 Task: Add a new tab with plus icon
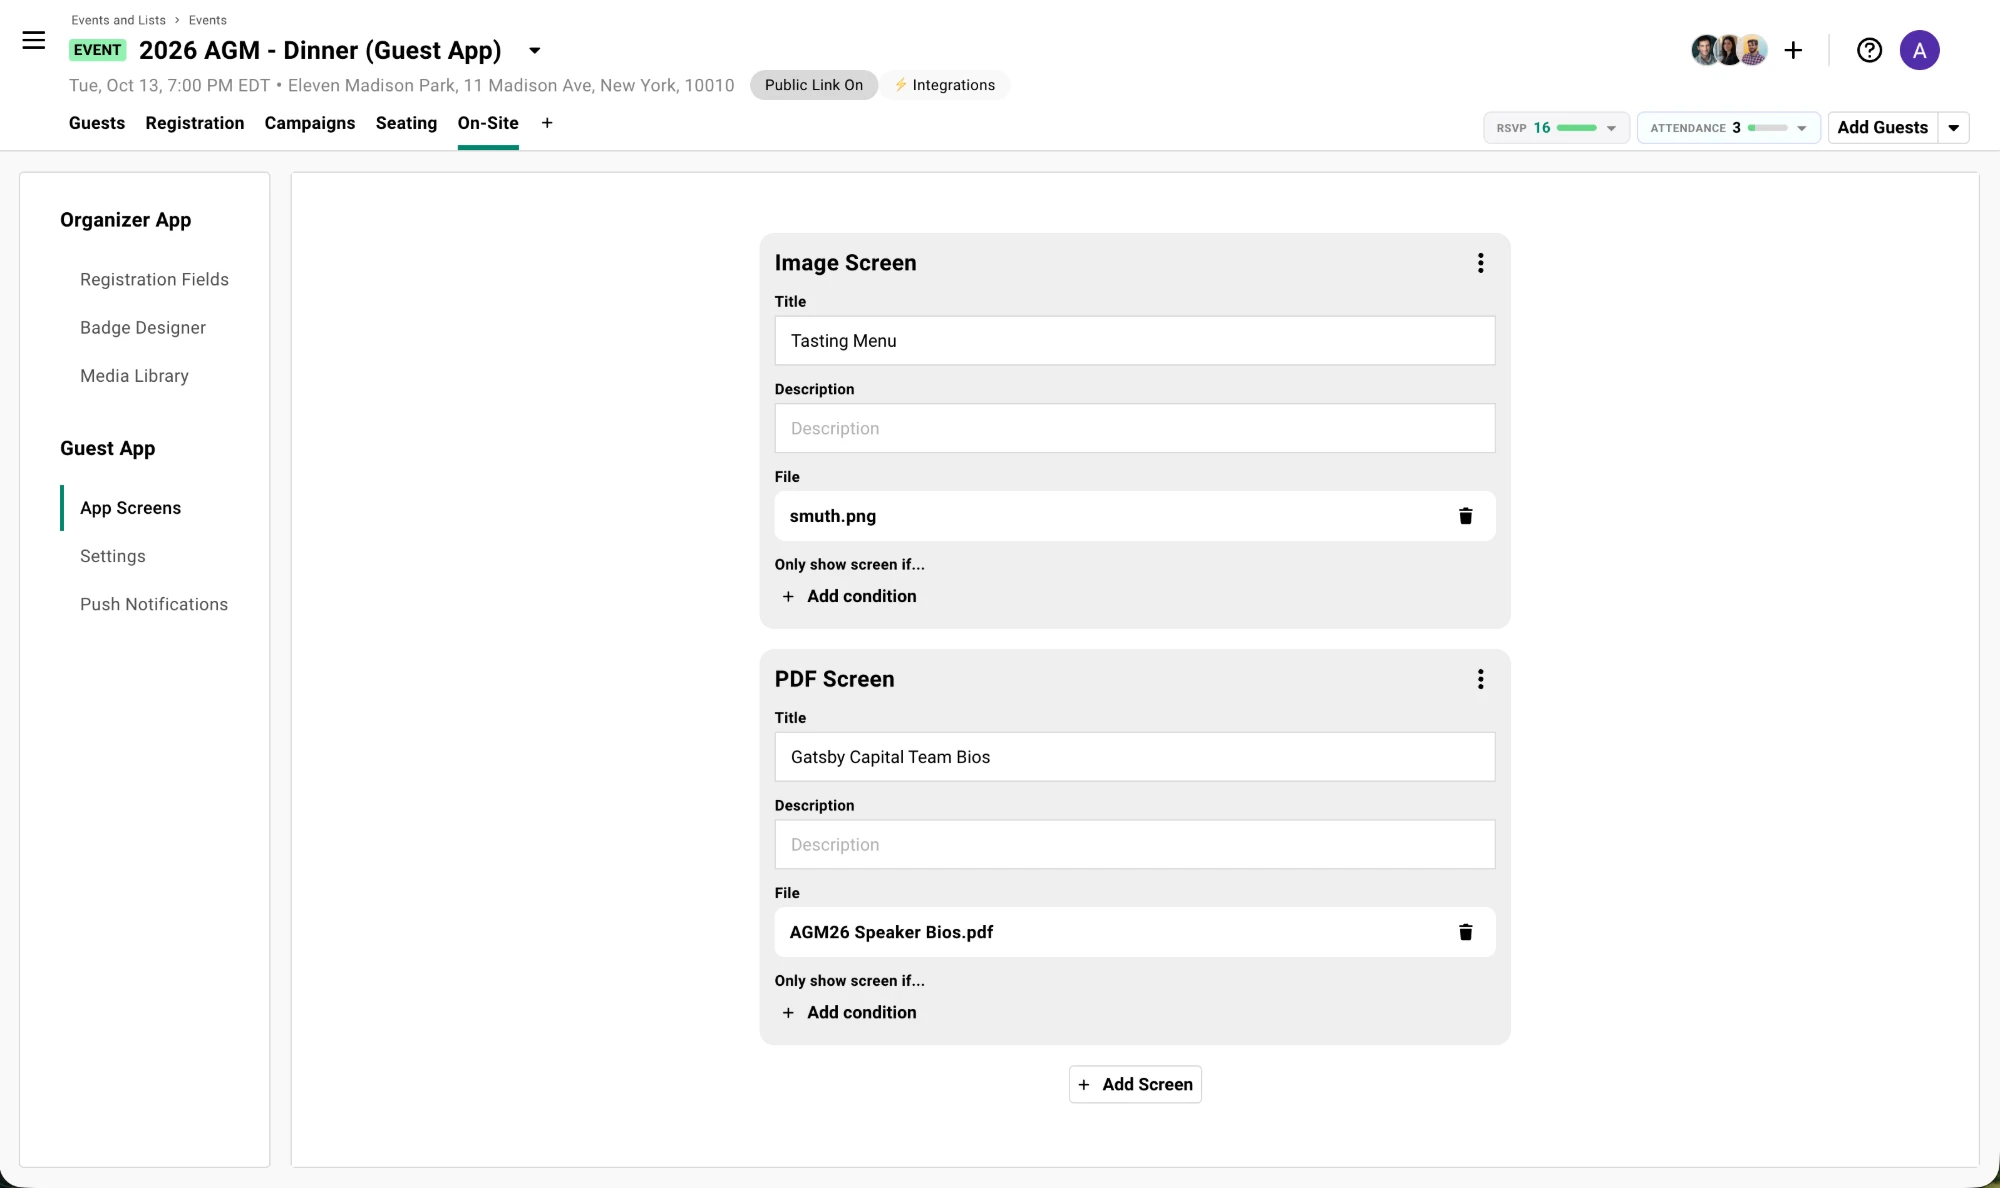click(x=547, y=123)
